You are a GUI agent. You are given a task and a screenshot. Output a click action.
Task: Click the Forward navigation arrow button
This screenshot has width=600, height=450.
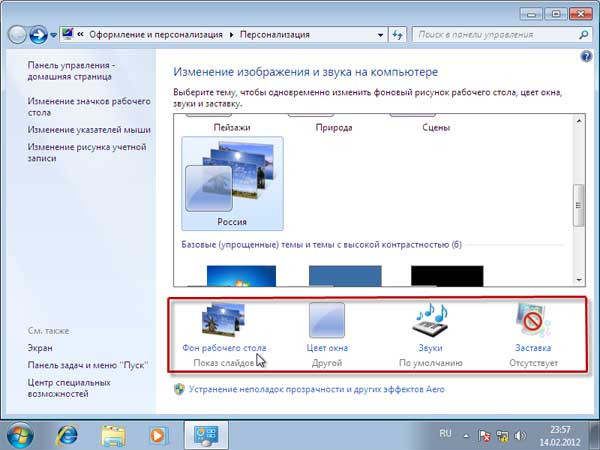pyautogui.click(x=38, y=35)
